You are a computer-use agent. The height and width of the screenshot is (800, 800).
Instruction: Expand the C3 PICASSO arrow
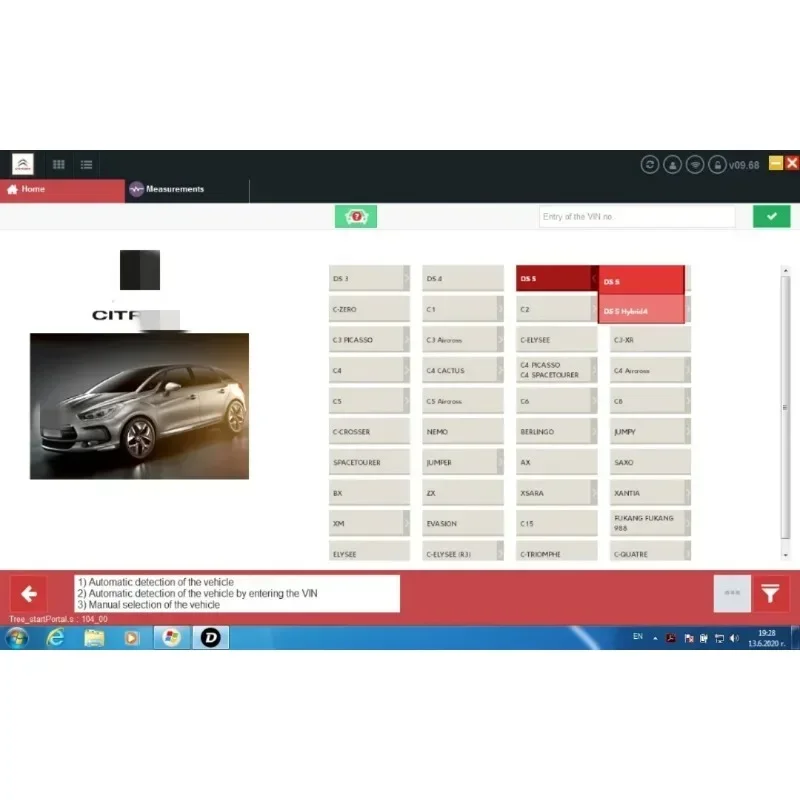coord(407,340)
